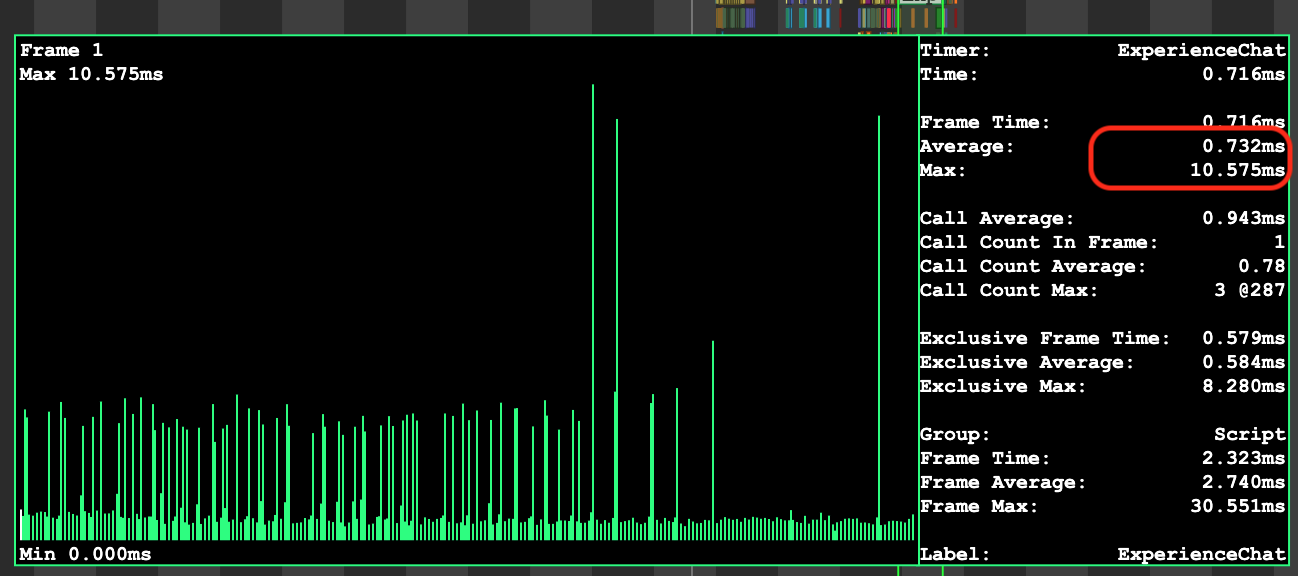Click the Call Count Average value "0.78"
1298x576 pixels.
tap(1262, 266)
